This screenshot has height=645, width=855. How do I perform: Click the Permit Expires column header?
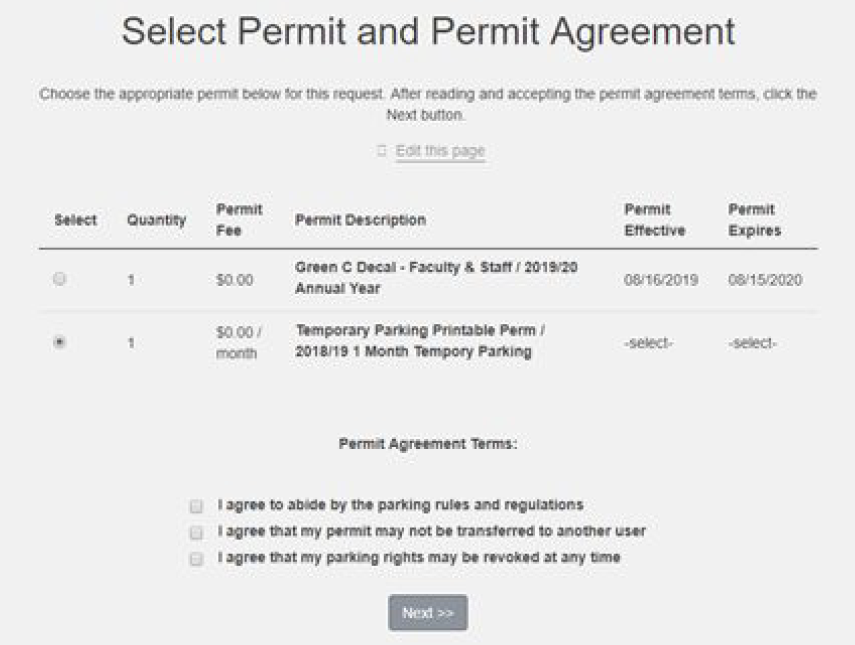752,220
